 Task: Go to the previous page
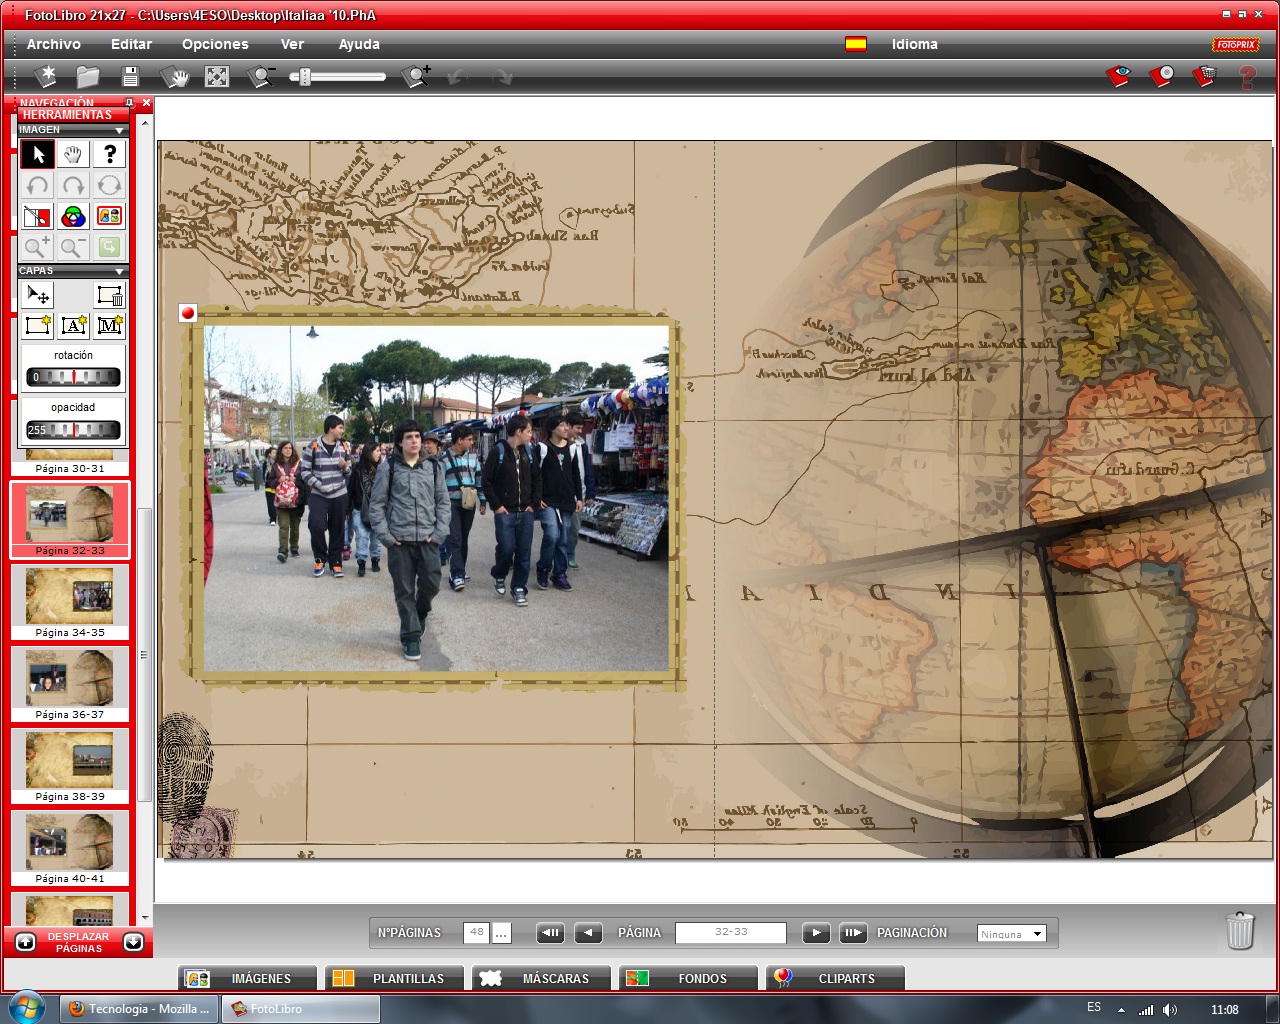pyautogui.click(x=588, y=933)
